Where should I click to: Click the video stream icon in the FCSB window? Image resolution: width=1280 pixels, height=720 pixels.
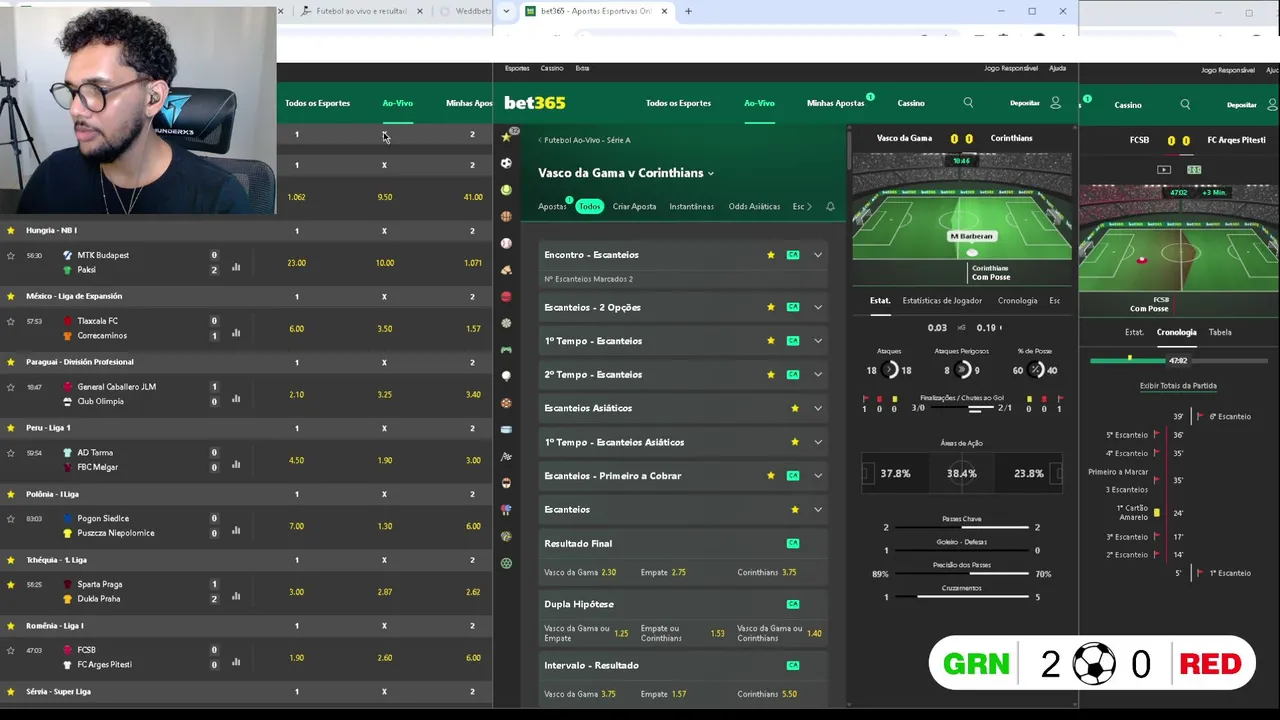click(1164, 170)
